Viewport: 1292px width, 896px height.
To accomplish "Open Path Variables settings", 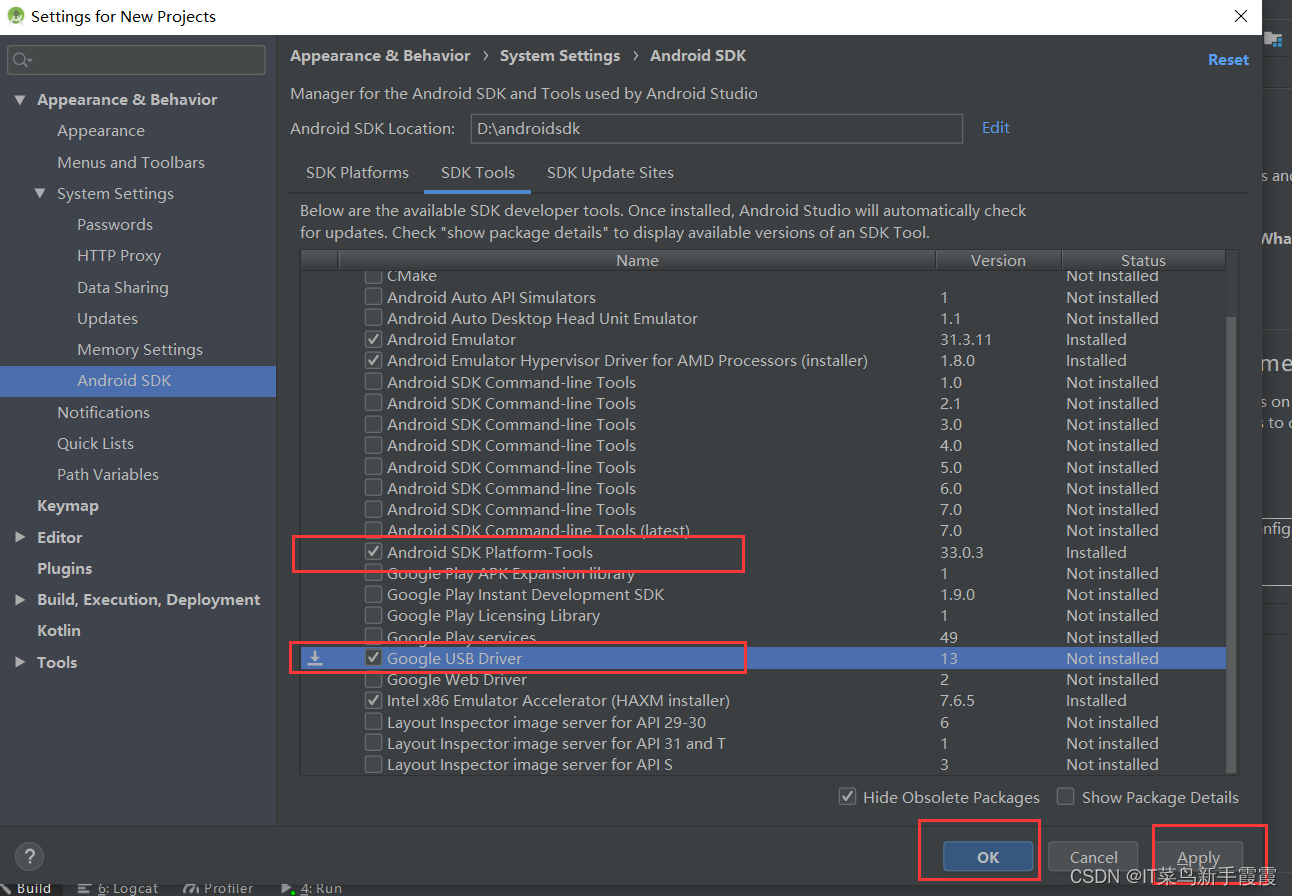I will pos(108,474).
